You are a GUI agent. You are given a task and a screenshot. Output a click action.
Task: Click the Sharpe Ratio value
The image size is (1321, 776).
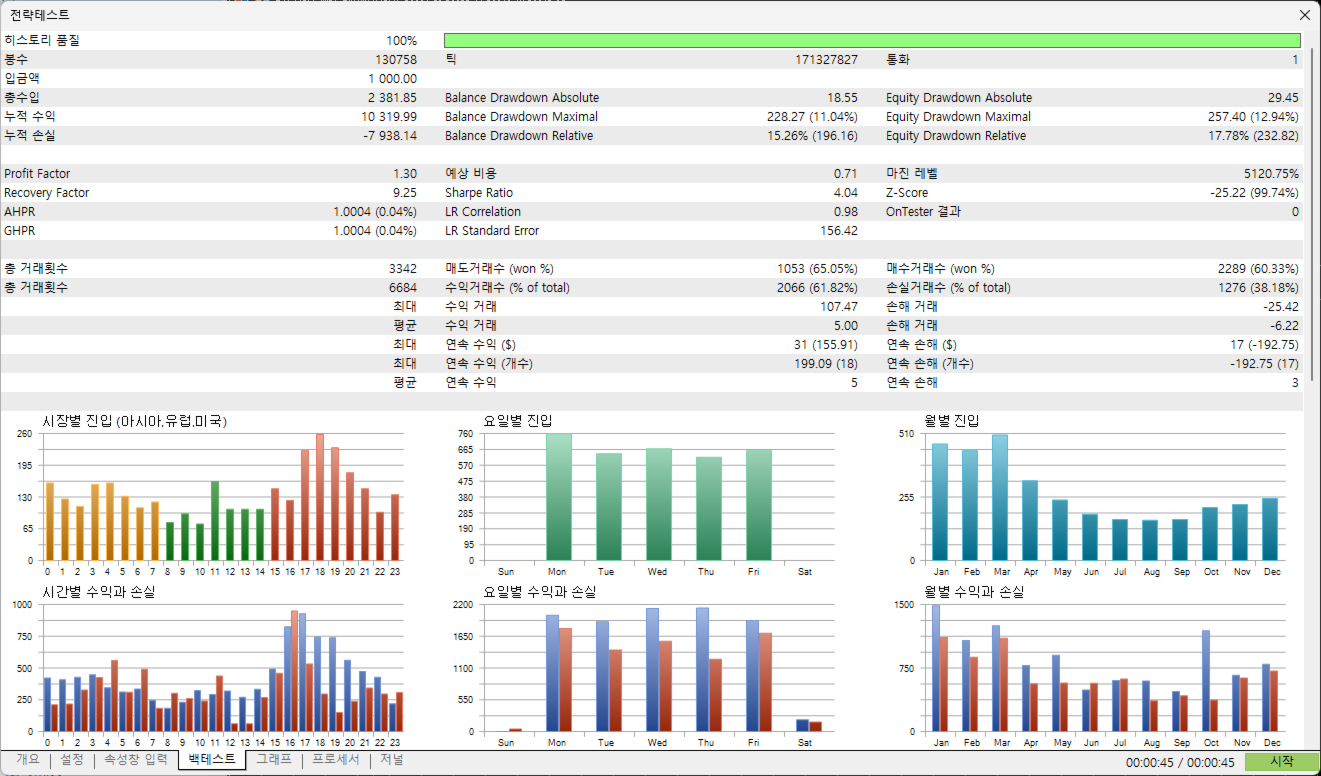pos(846,193)
